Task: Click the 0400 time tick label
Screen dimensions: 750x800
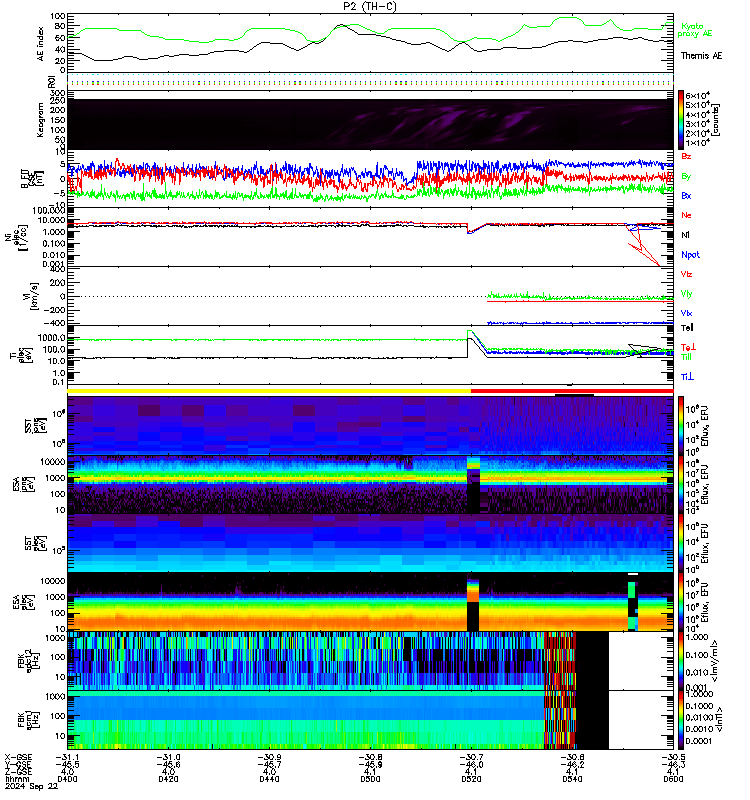Action: click(67, 779)
